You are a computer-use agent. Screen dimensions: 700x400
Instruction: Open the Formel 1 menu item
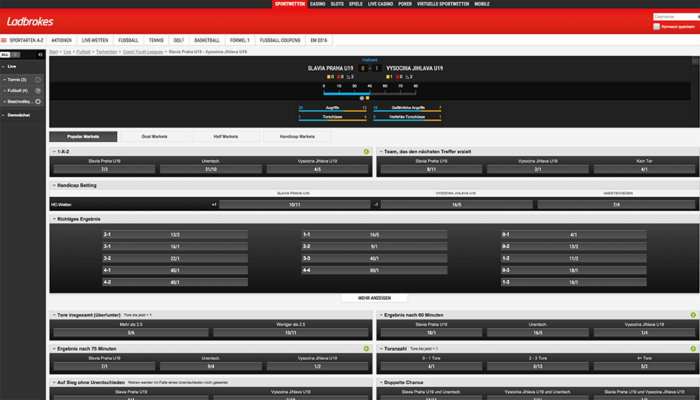pos(240,40)
